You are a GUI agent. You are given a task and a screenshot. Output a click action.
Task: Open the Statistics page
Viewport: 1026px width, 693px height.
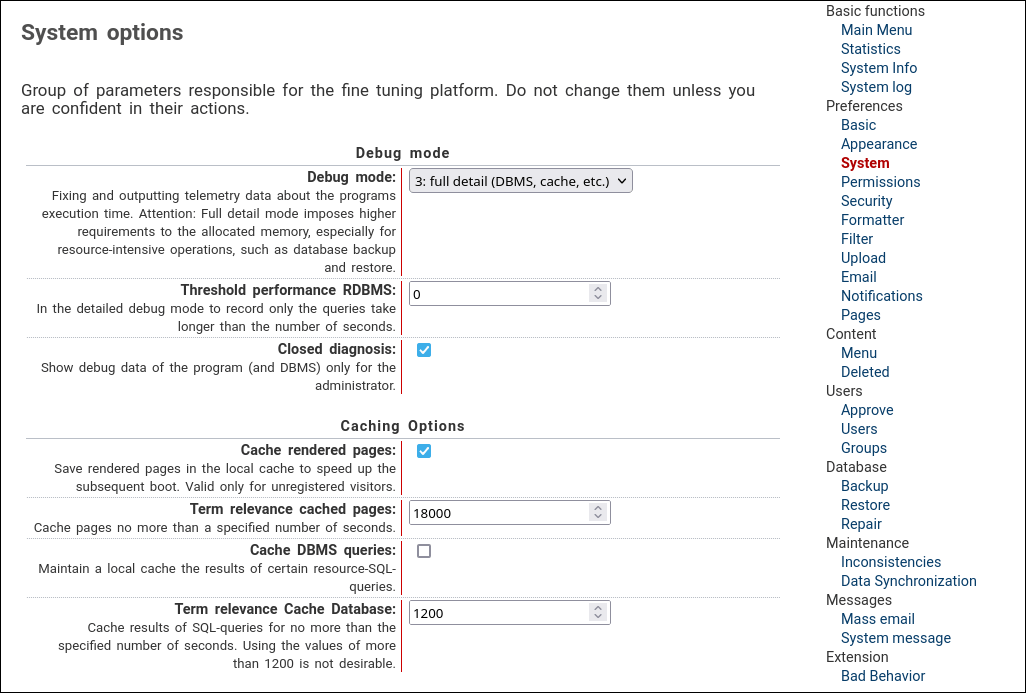(x=870, y=49)
